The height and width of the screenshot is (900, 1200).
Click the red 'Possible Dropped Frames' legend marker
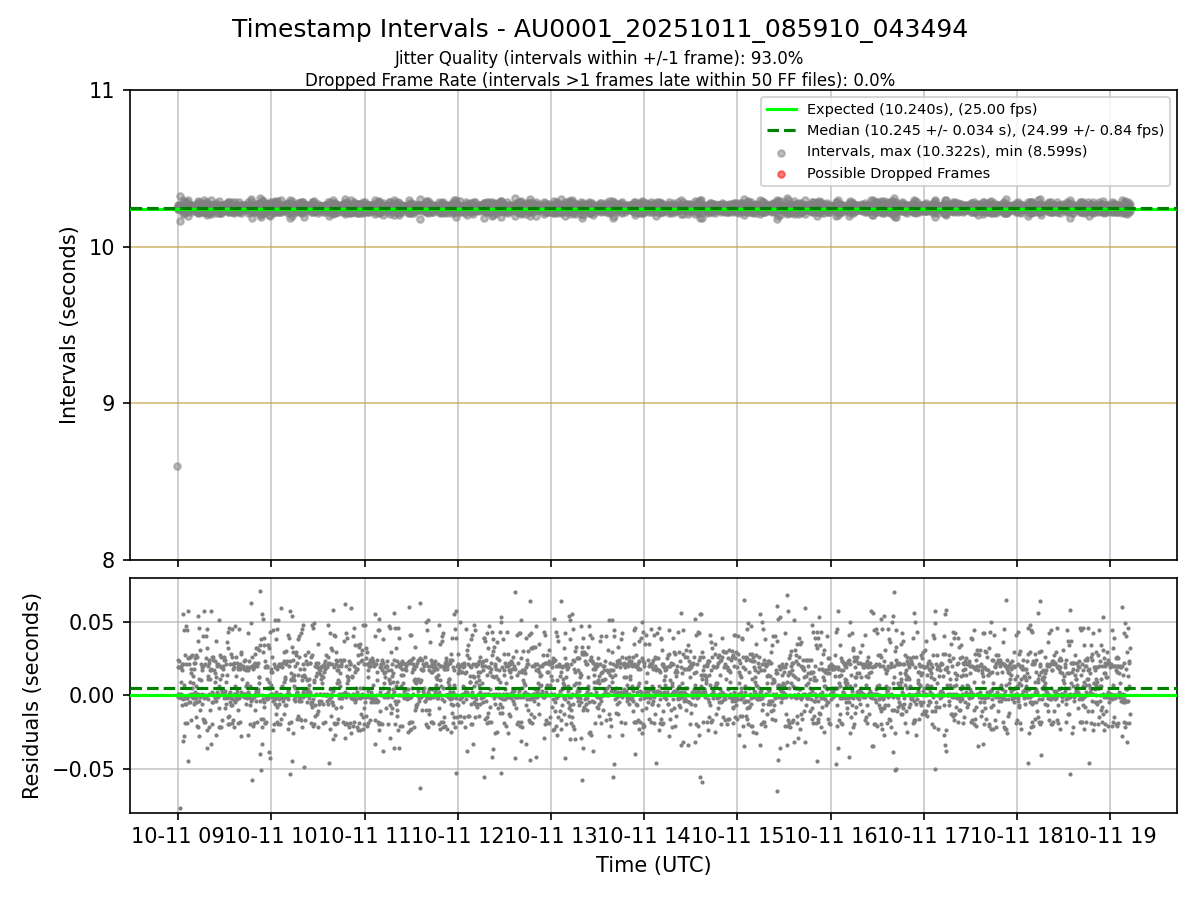coord(781,174)
